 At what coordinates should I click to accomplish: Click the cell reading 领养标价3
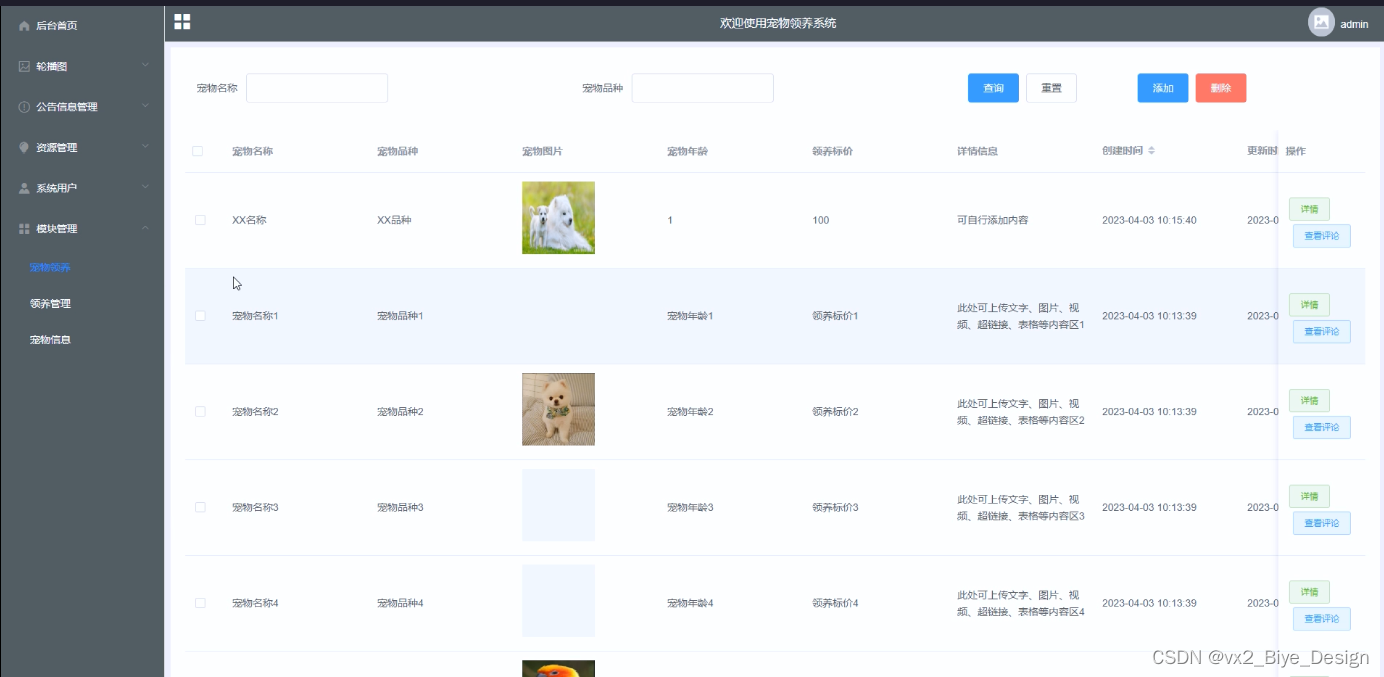coord(835,508)
